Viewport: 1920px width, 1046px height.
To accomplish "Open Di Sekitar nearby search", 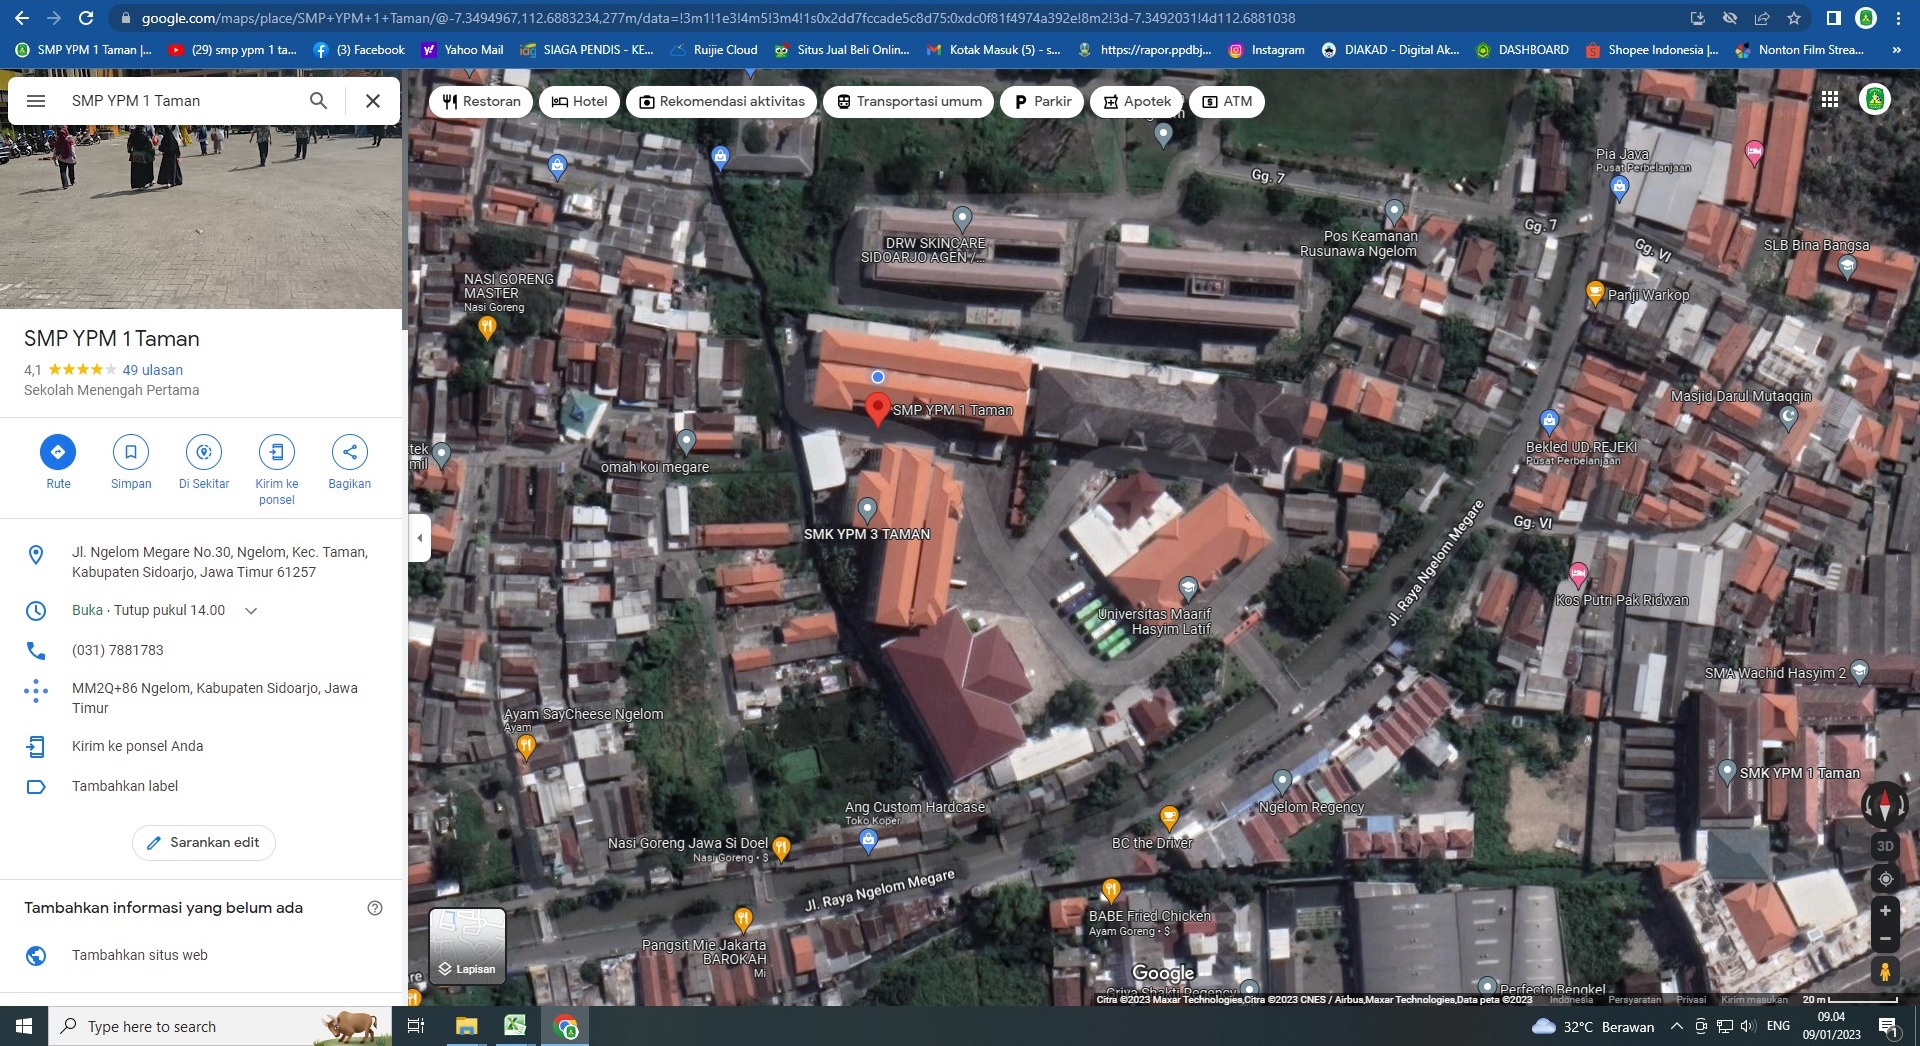I will [204, 453].
